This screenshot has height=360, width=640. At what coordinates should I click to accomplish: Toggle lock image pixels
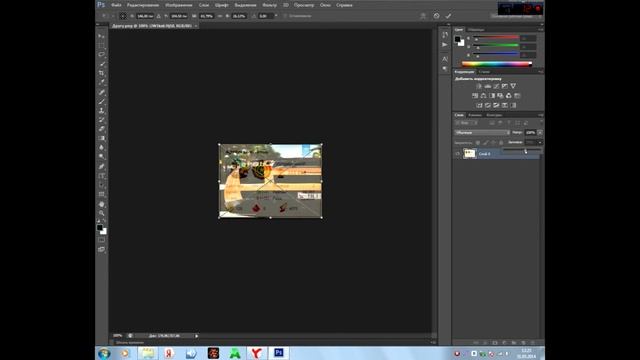[x=486, y=142]
